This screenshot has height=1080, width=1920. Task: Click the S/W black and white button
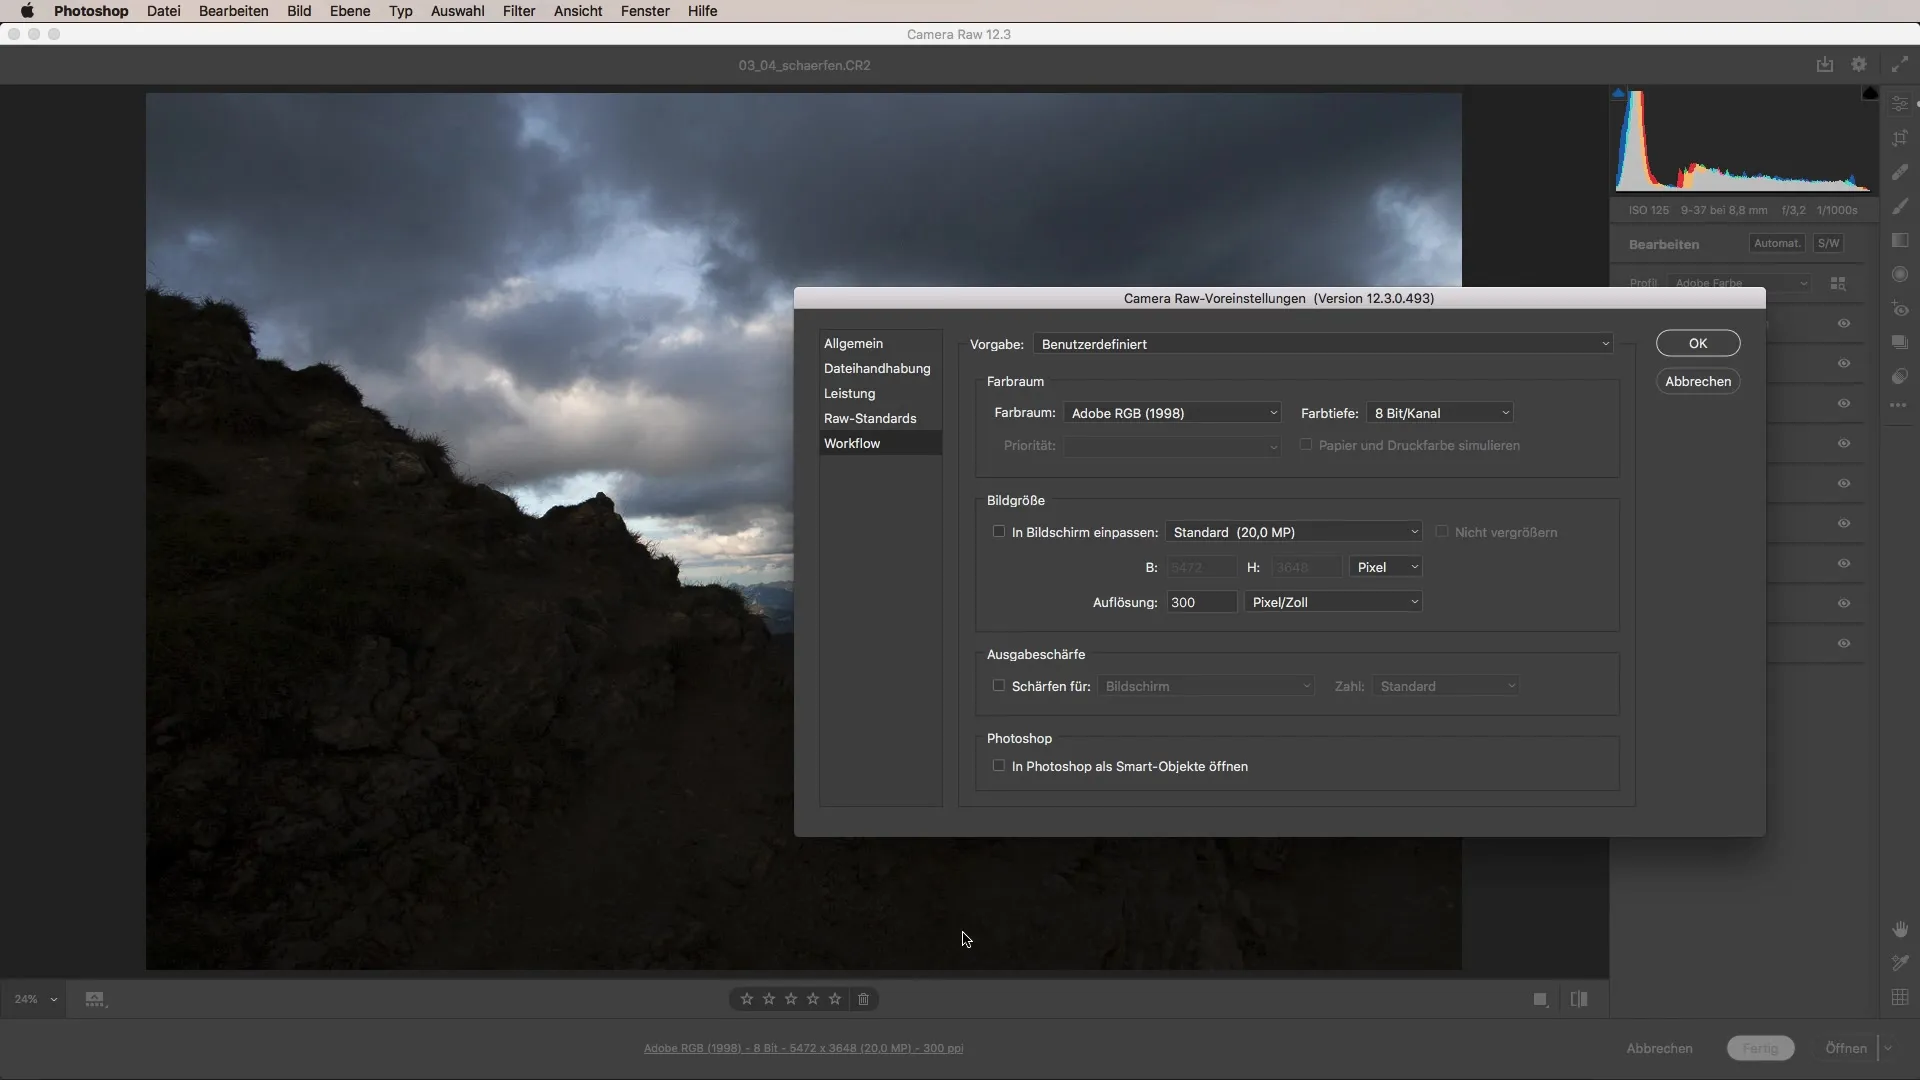[x=1828, y=243]
